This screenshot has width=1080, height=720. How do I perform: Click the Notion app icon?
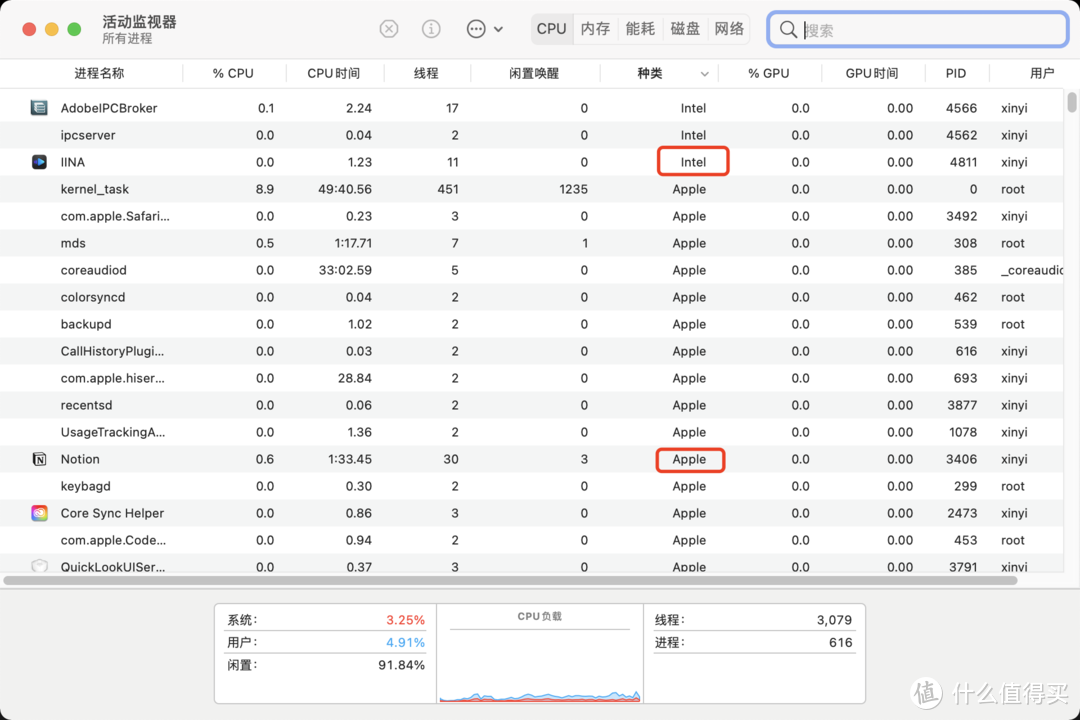pos(38,458)
